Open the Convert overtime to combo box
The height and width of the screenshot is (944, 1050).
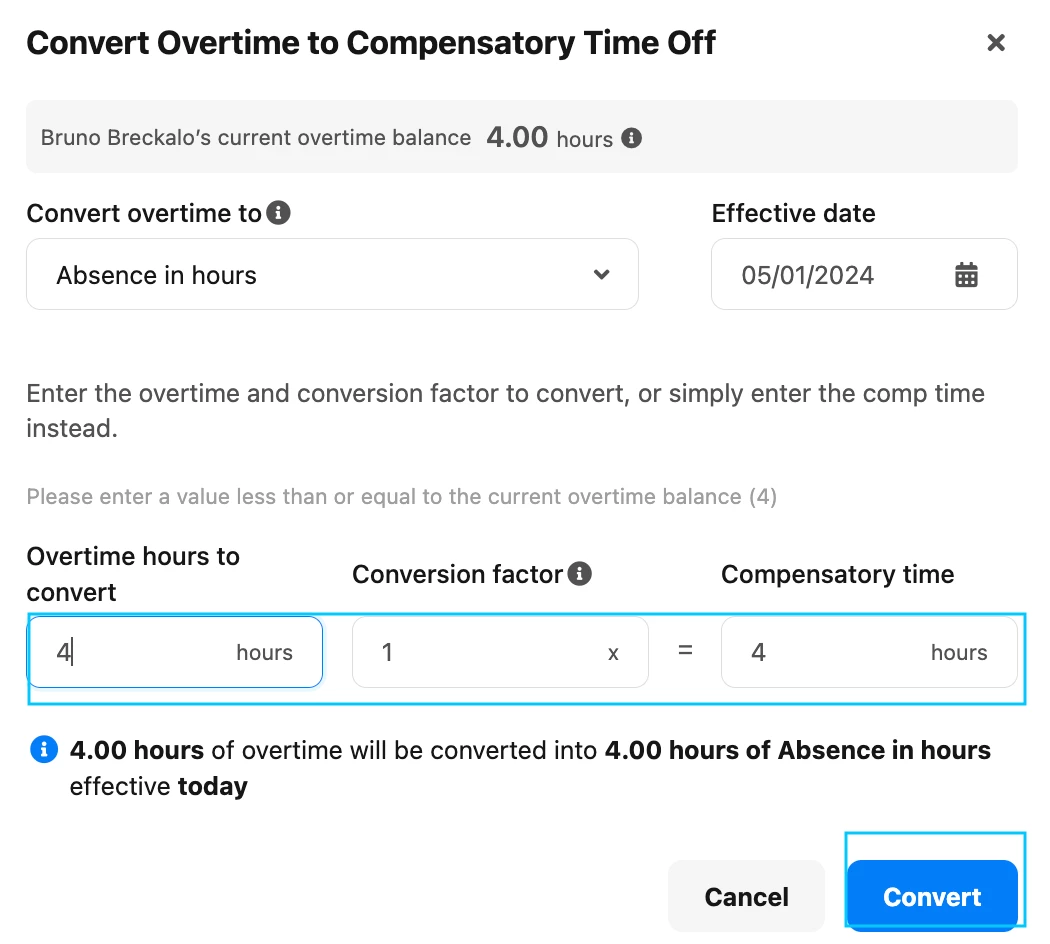(x=332, y=274)
